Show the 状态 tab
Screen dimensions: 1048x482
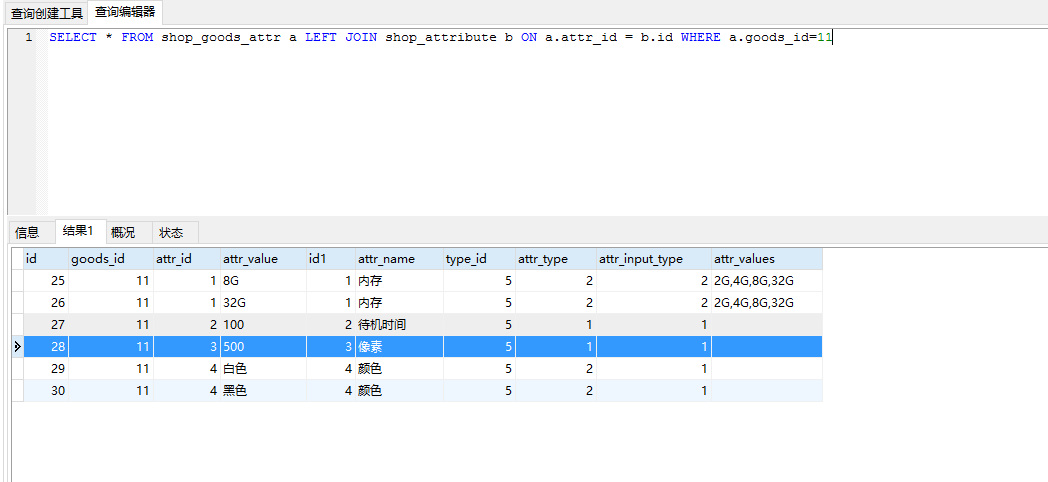click(x=171, y=232)
